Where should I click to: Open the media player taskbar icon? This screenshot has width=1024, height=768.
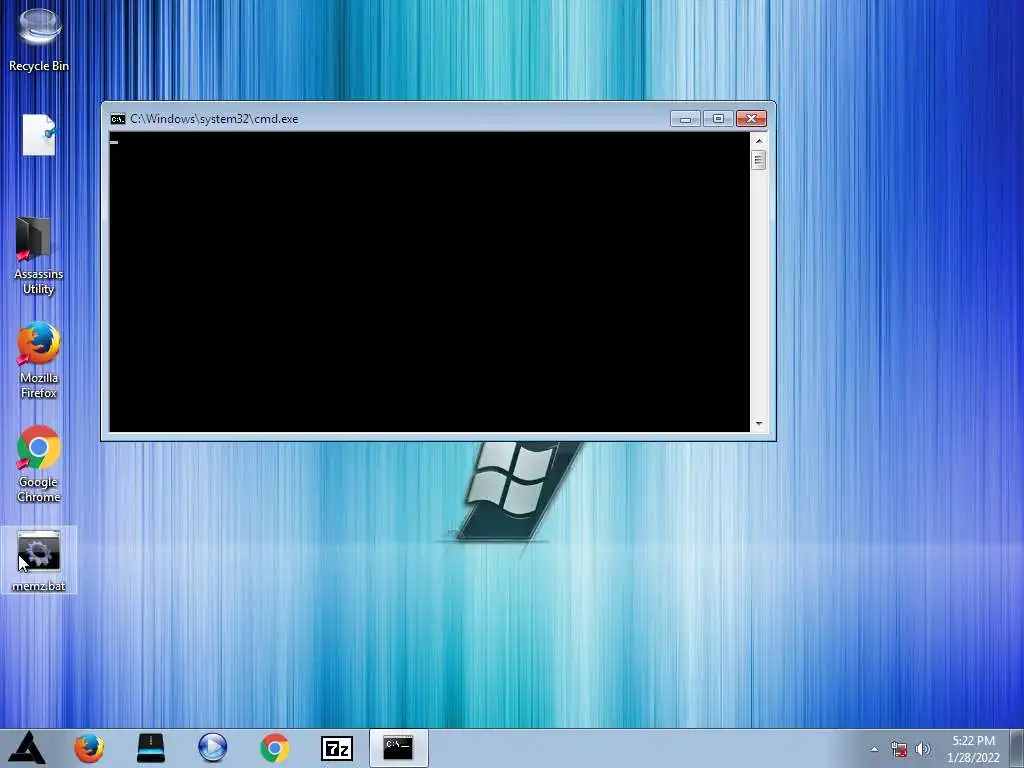(212, 748)
